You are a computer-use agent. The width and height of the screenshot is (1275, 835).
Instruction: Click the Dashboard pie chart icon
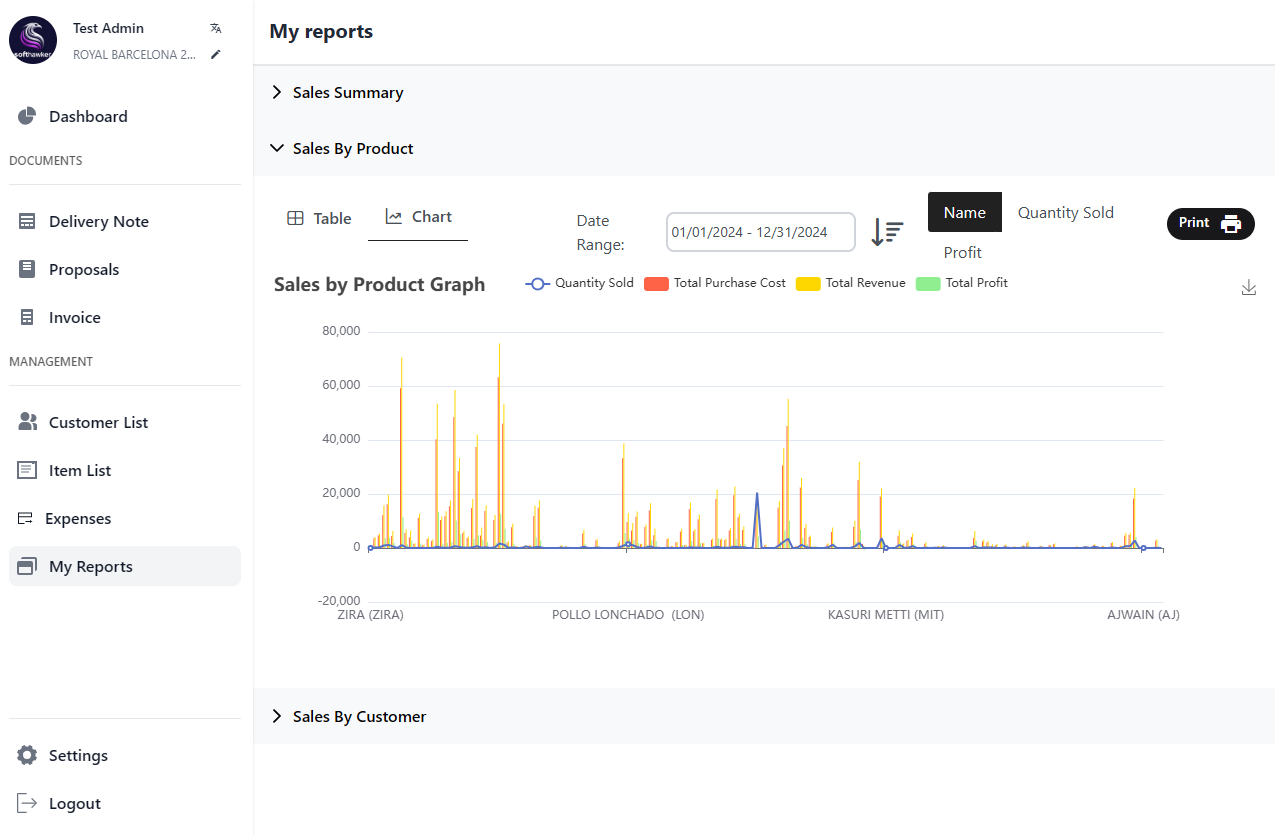coord(27,117)
